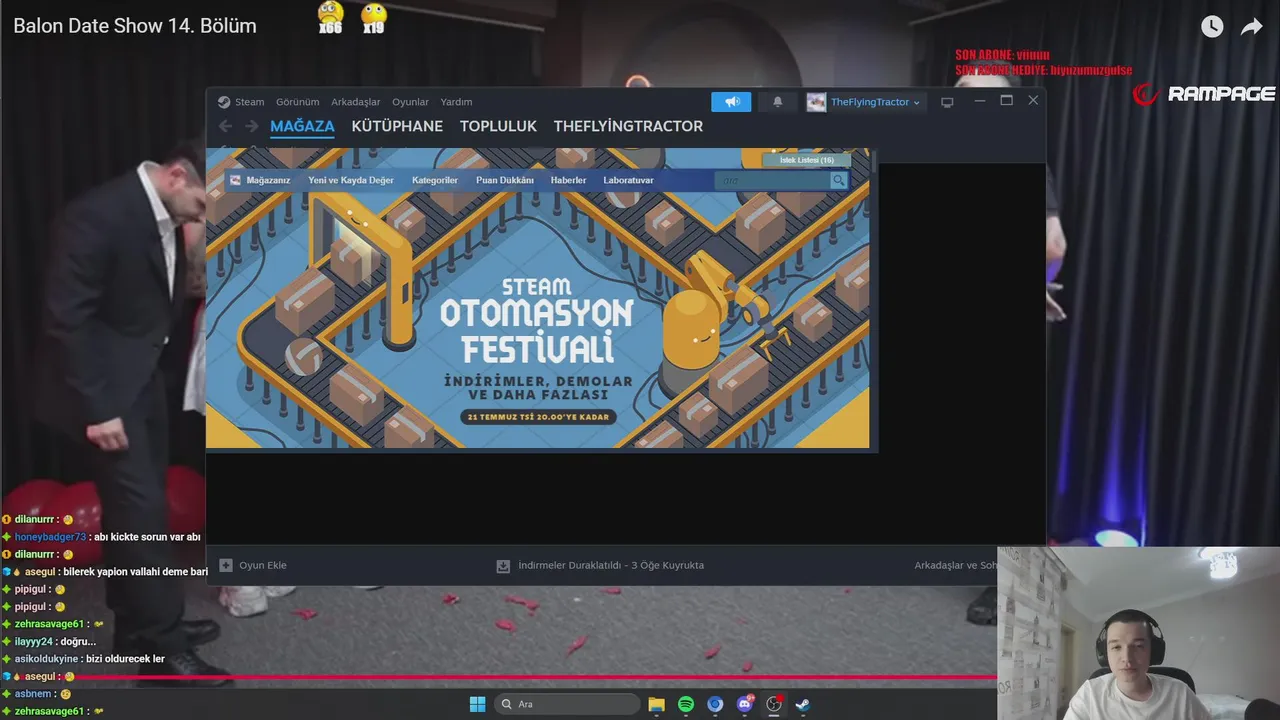Open the Windows Start menu

(x=477, y=704)
